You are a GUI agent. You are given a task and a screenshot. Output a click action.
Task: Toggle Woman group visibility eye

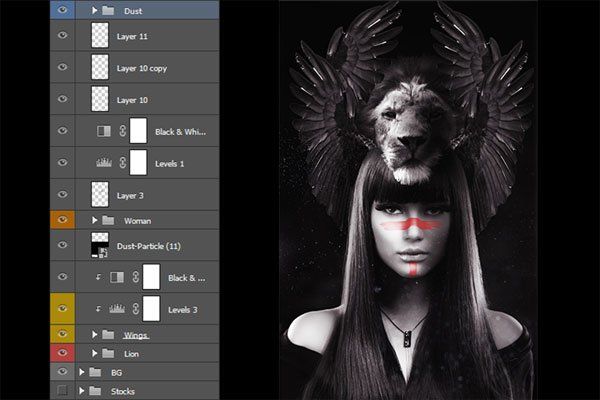(x=62, y=220)
